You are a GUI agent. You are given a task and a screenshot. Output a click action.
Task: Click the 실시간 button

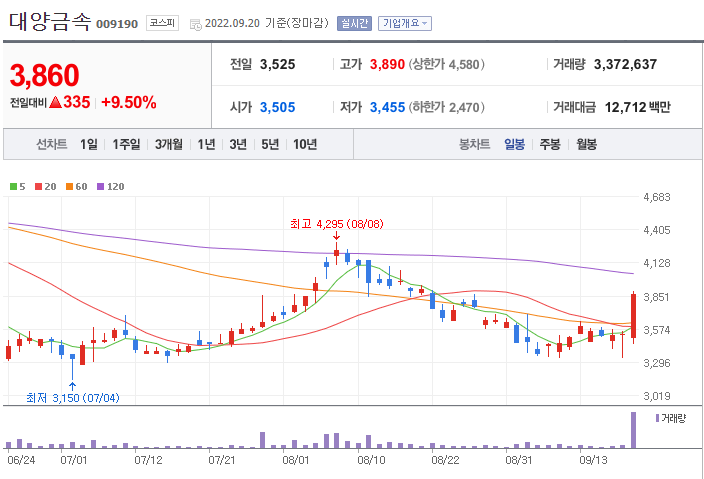[x=354, y=23]
